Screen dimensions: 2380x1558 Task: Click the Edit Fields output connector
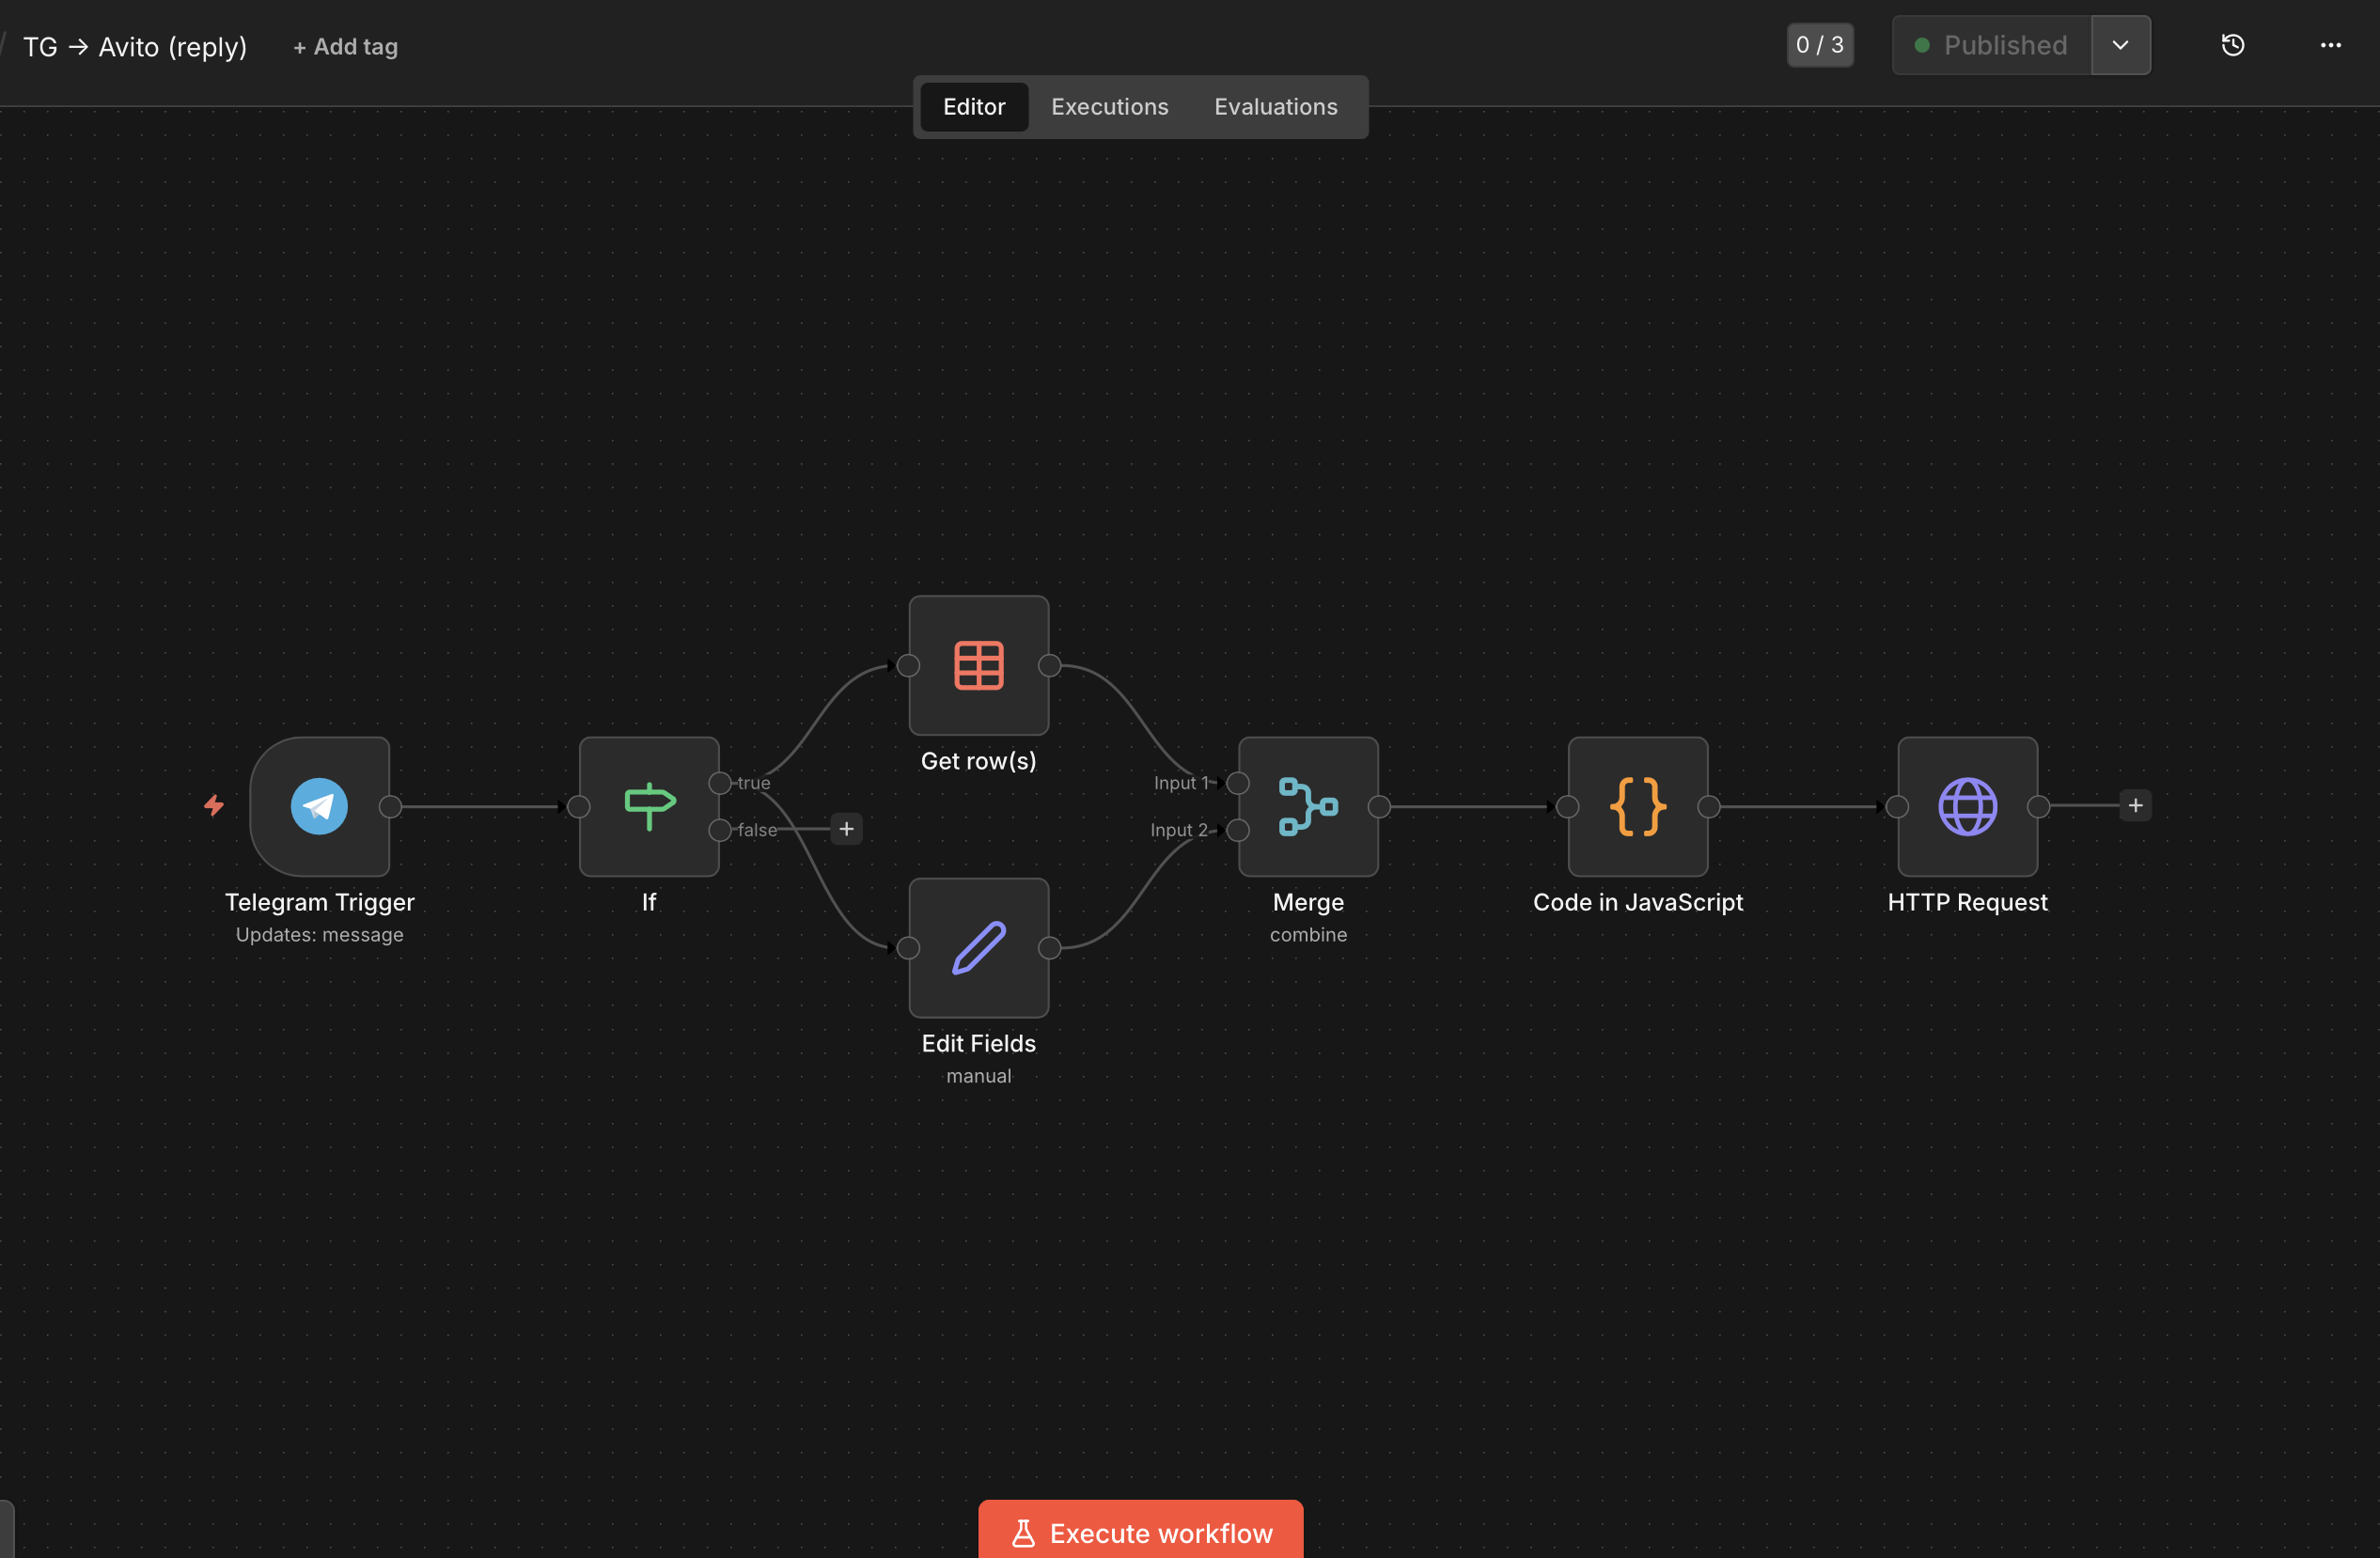coord(1049,948)
